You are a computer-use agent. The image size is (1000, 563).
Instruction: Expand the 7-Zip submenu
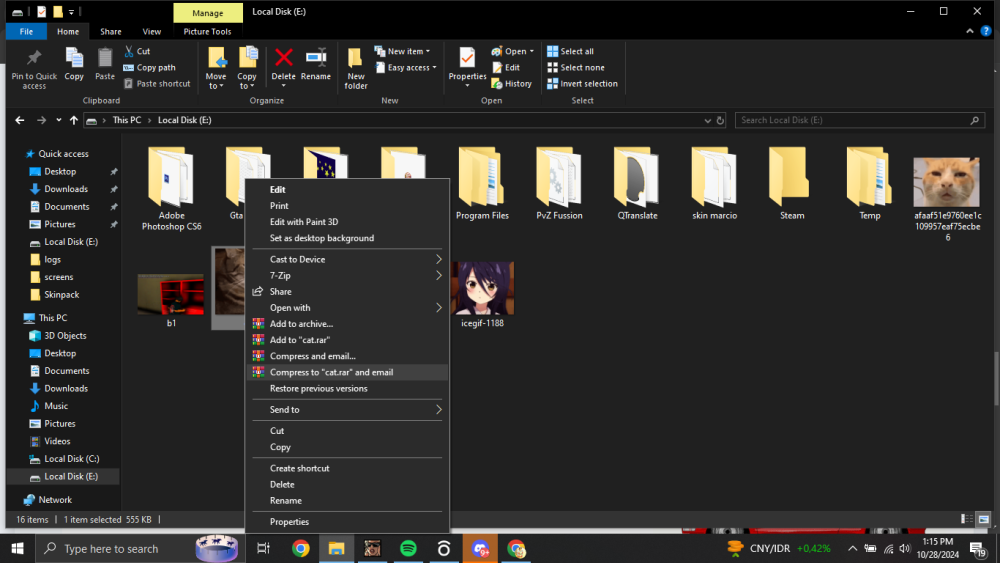(348, 275)
